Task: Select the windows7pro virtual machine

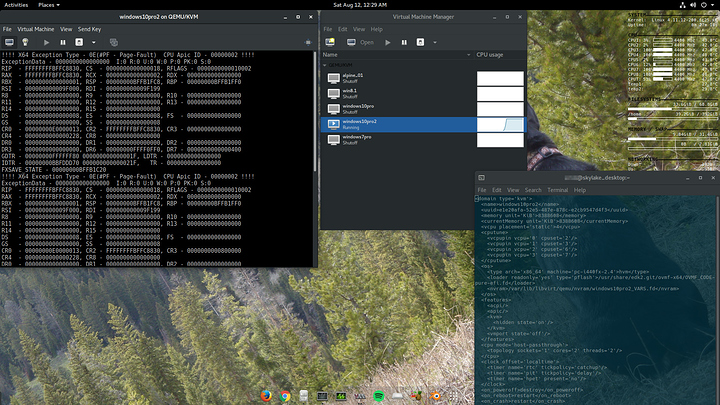Action: [358, 138]
